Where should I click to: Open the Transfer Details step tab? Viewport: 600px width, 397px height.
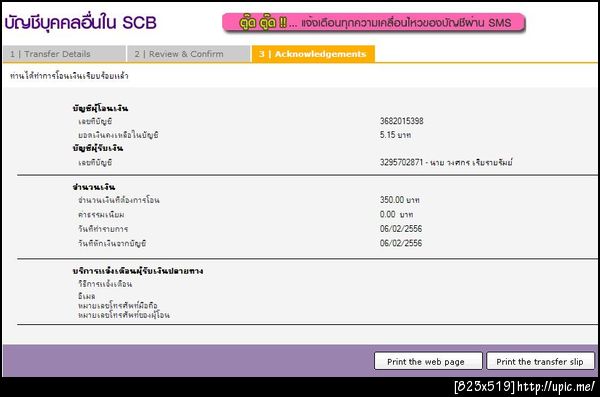(x=64, y=54)
